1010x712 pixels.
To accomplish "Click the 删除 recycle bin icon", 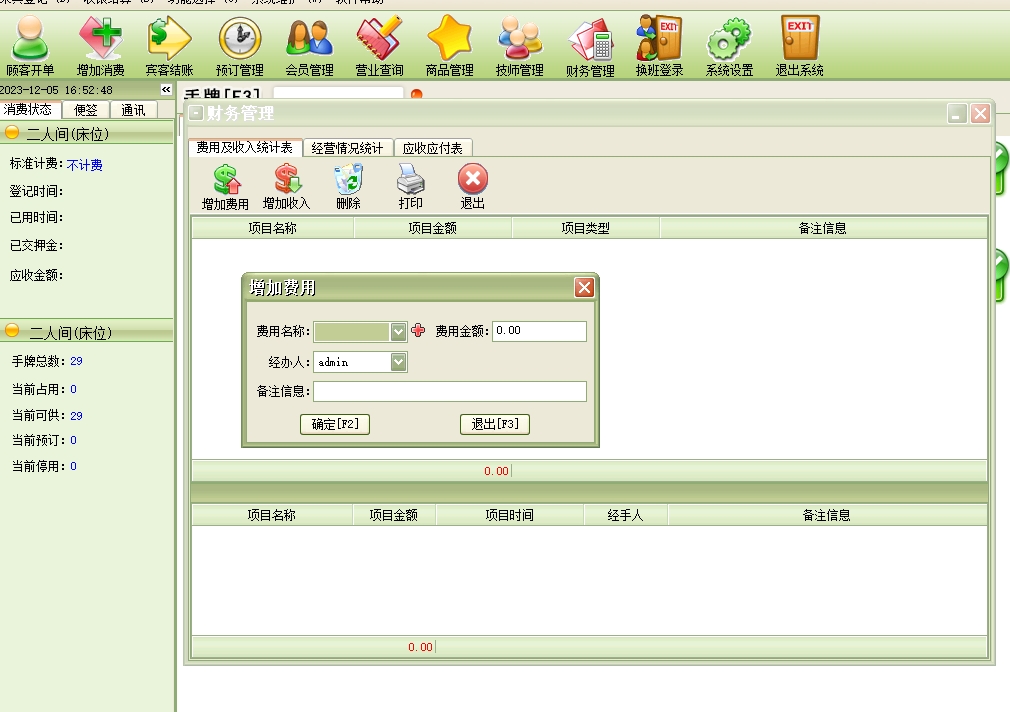I will coord(348,185).
